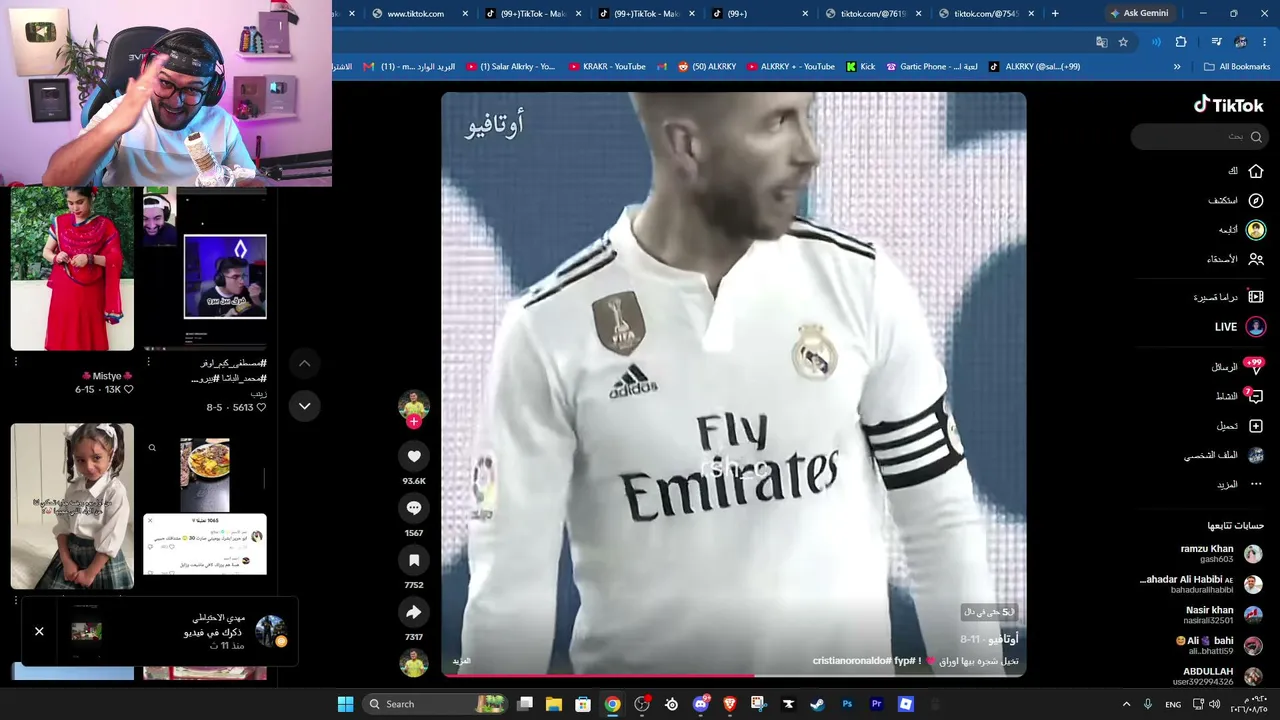Open the media control icon in Chrome toolbar
Image resolution: width=1280 pixels, height=720 pixels.
coord(1216,42)
